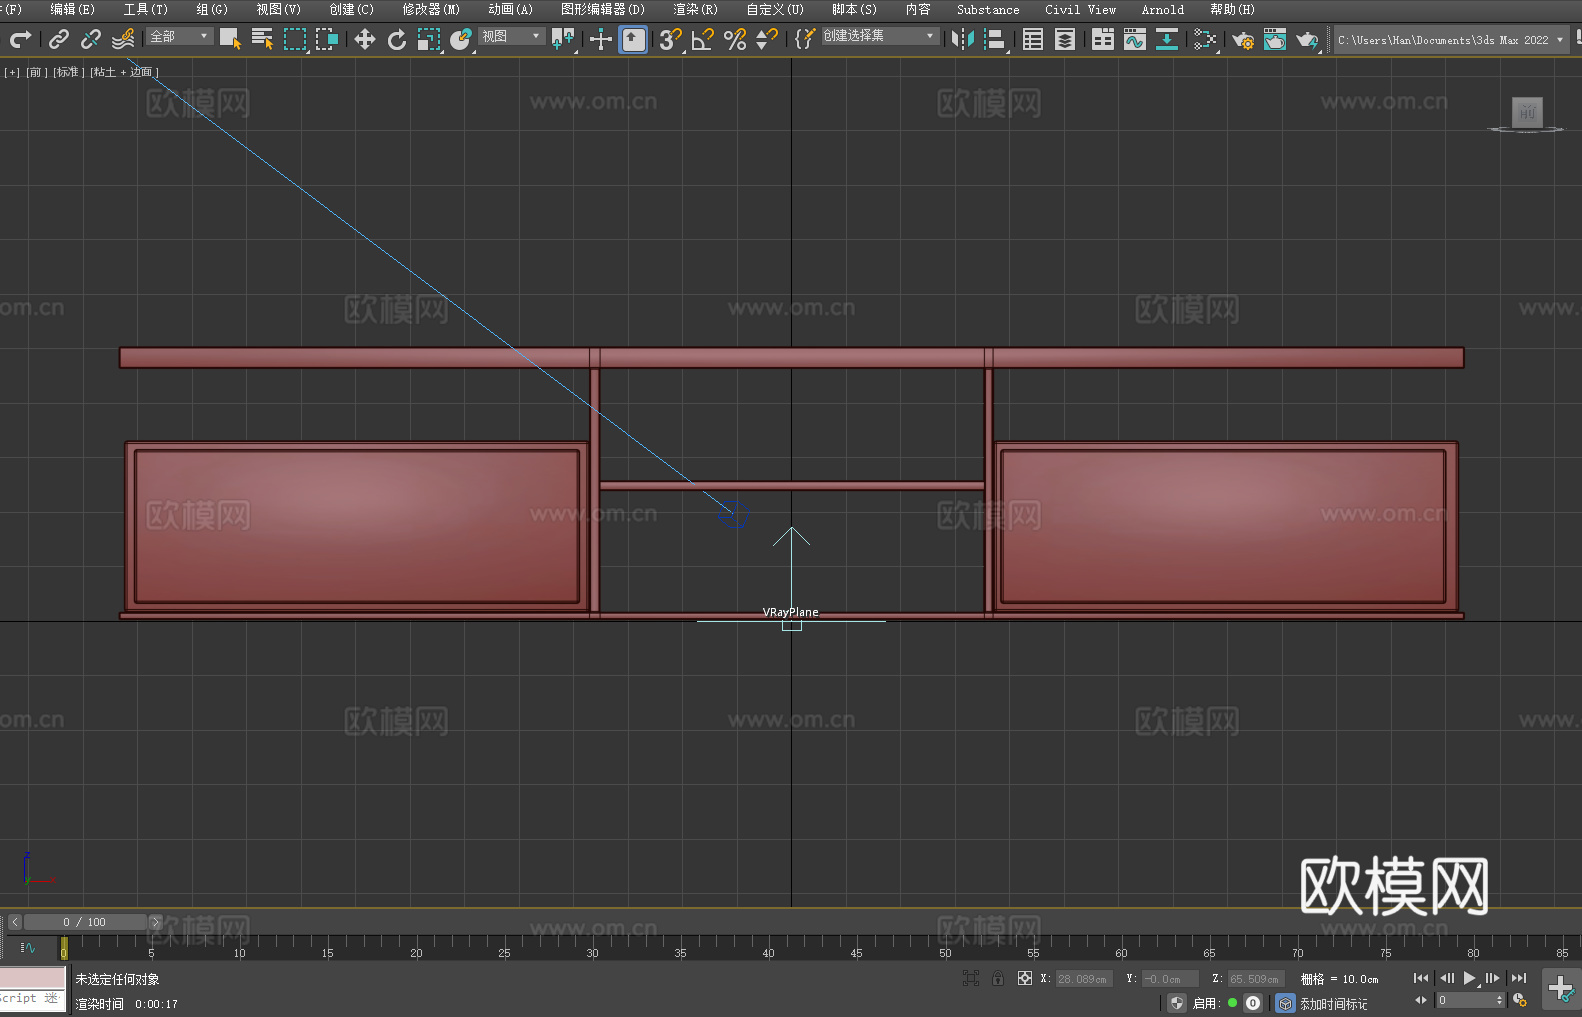Image resolution: width=1582 pixels, height=1017 pixels.
Task: Go to next frame
Action: coord(1493,978)
